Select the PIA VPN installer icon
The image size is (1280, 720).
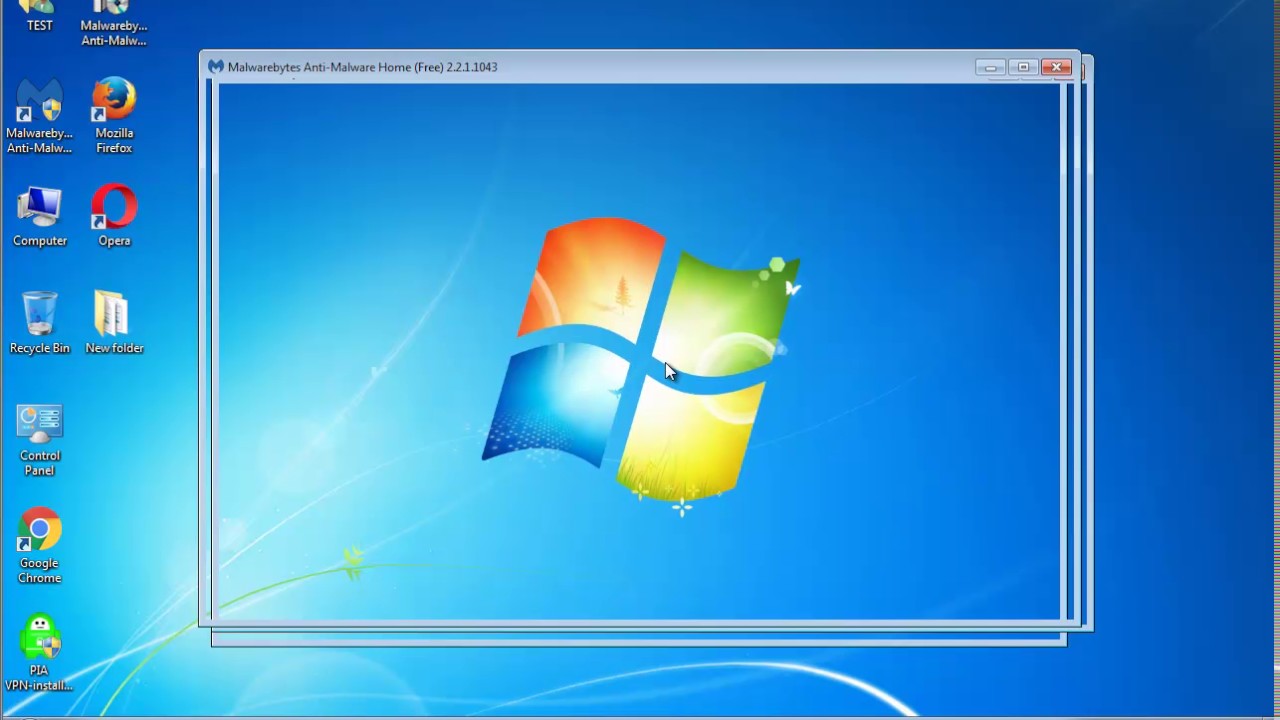click(x=39, y=654)
